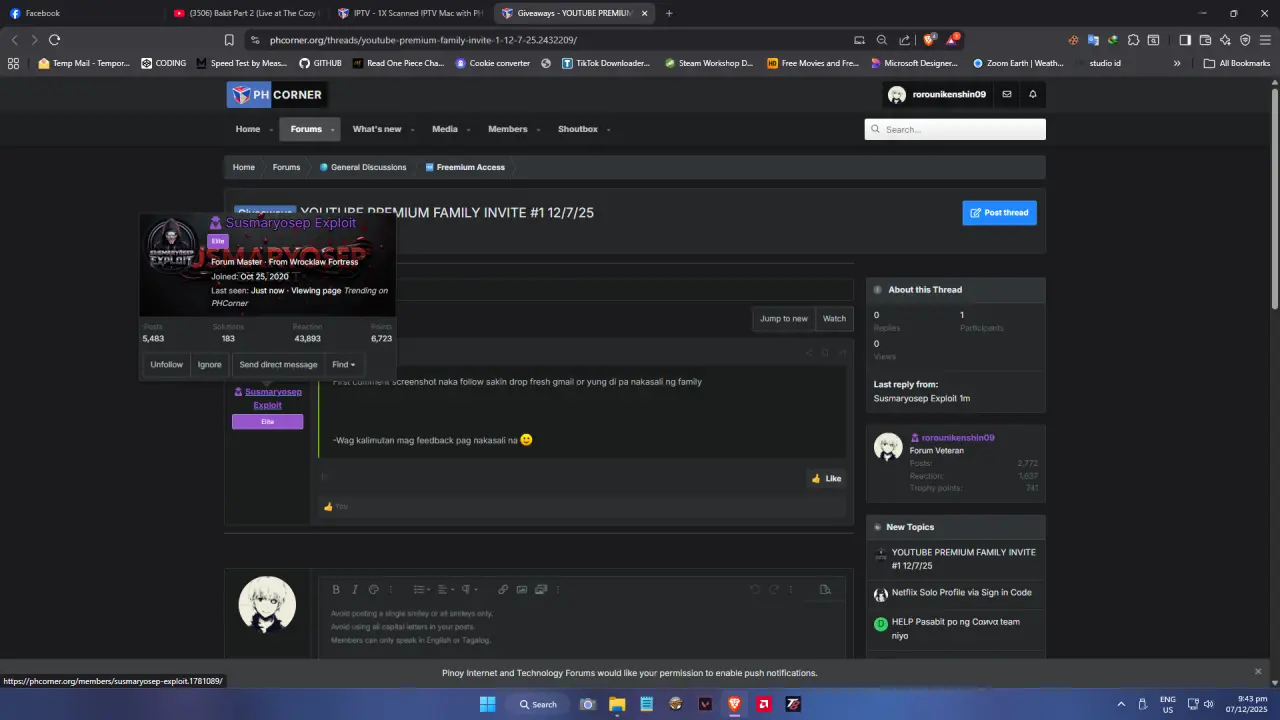Go to Home breadcrumb
The height and width of the screenshot is (720, 1280).
point(244,167)
